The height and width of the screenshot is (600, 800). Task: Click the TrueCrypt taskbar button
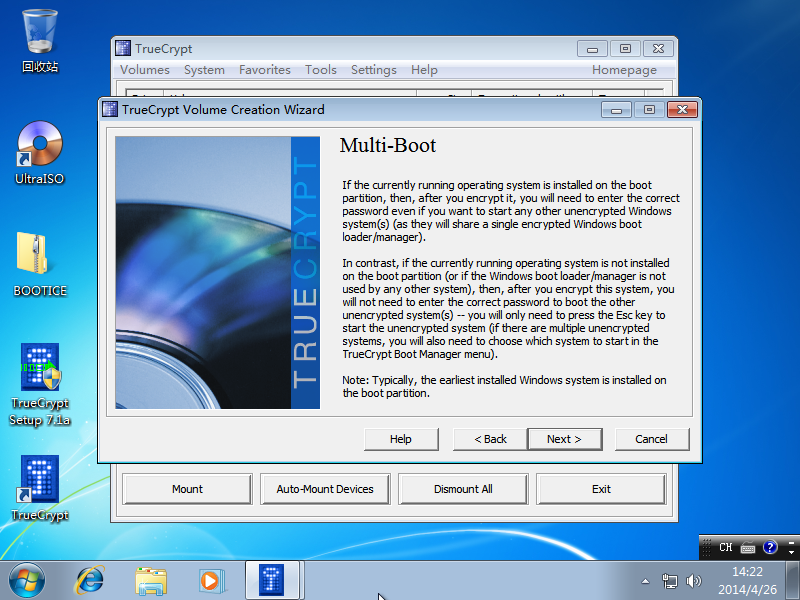pos(272,580)
